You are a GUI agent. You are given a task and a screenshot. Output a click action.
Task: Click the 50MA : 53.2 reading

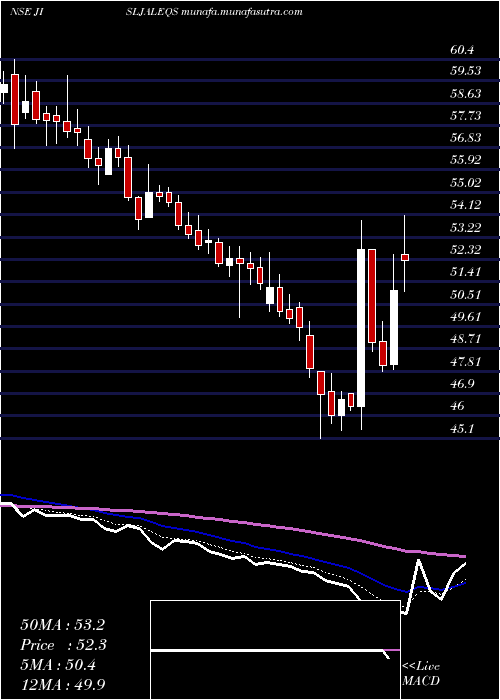click(x=63, y=625)
